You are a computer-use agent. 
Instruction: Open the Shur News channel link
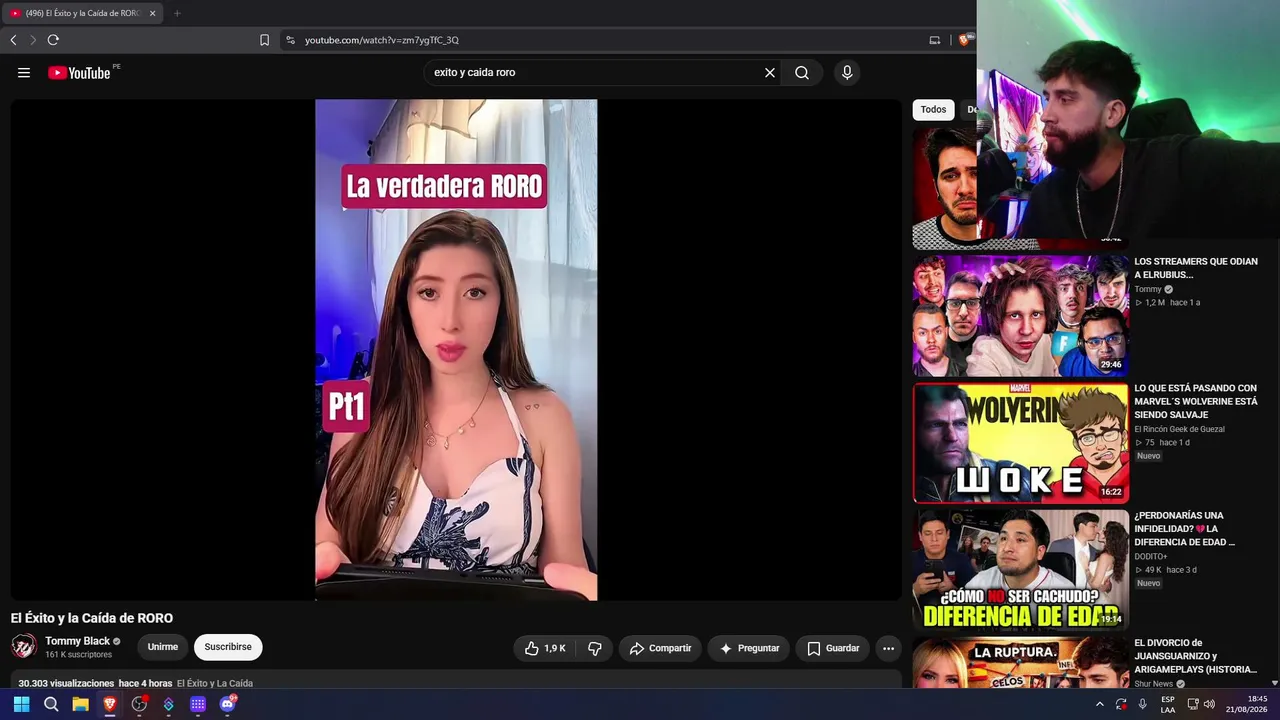1154,684
